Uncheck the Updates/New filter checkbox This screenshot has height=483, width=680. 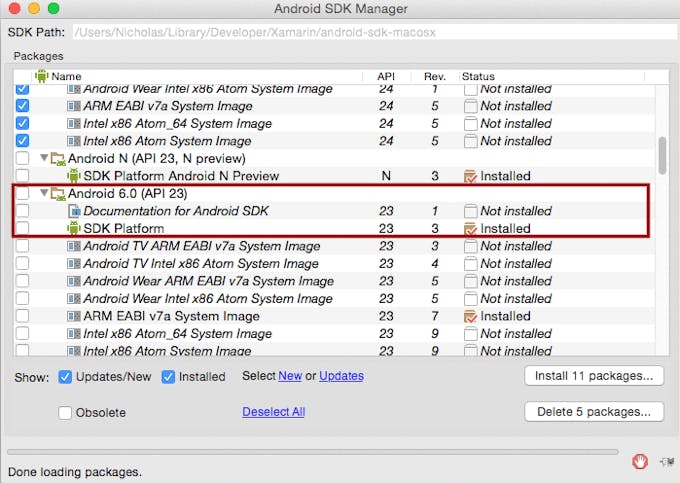click(x=65, y=377)
